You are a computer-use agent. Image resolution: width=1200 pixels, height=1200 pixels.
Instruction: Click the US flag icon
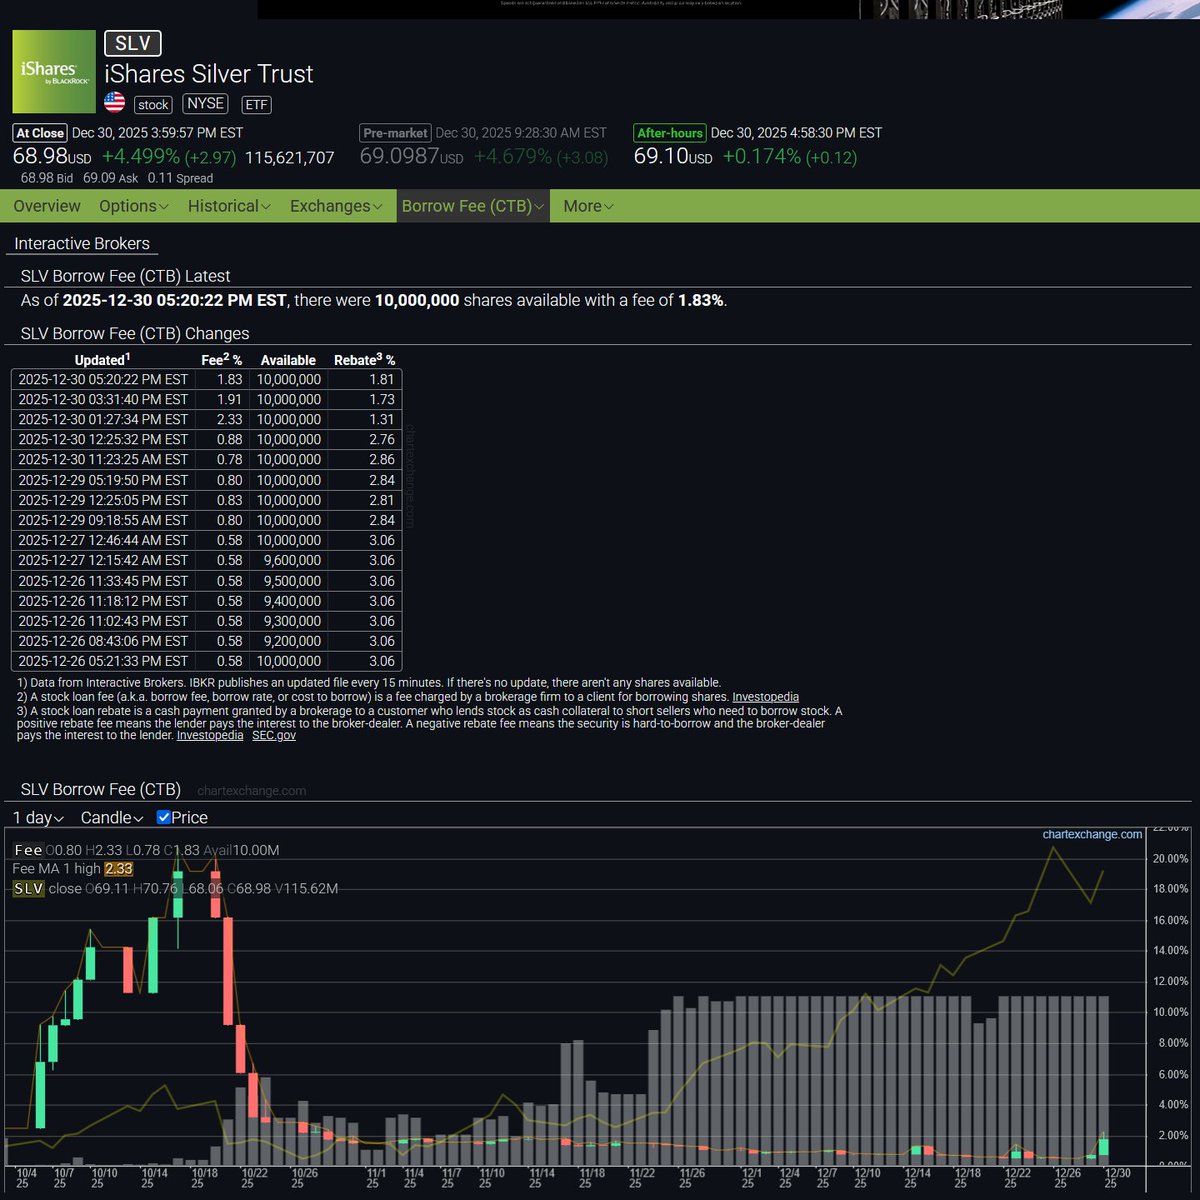(x=115, y=102)
